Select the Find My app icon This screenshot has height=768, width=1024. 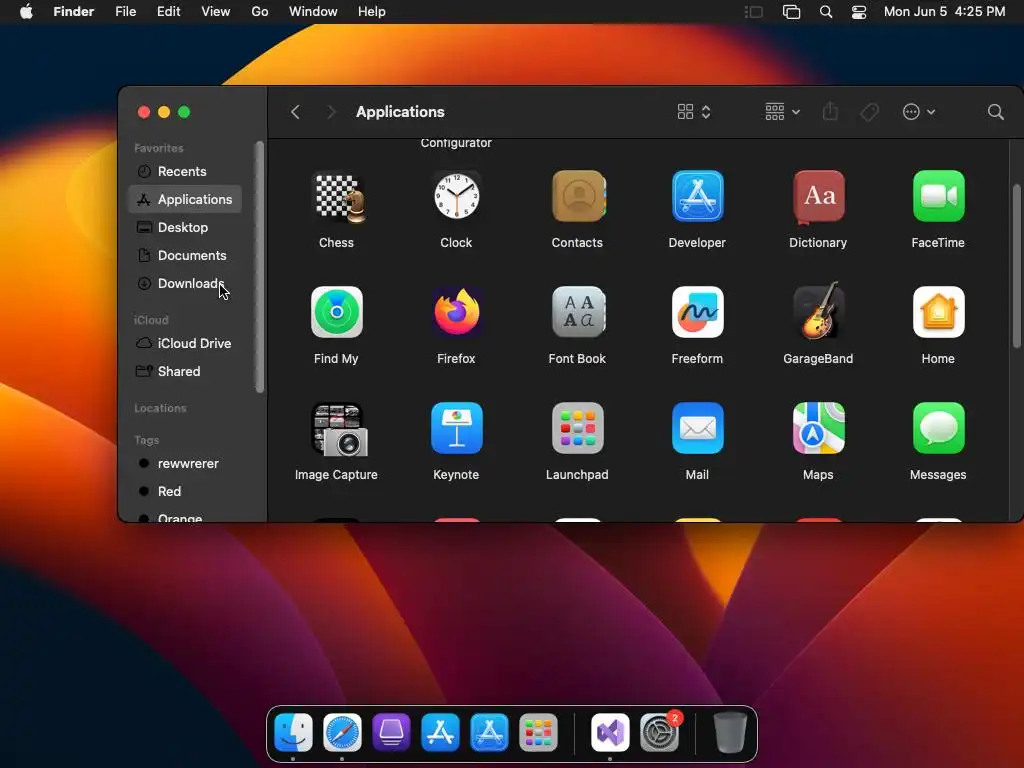[x=337, y=312]
